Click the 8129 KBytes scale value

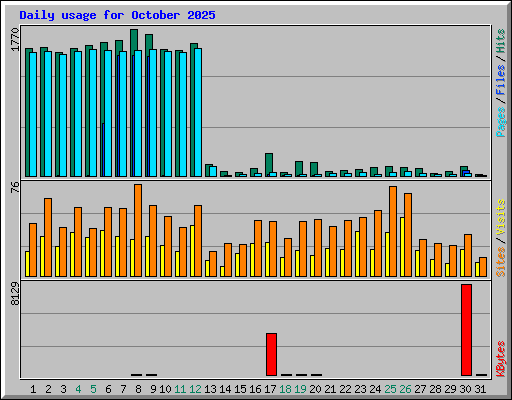click(15, 294)
